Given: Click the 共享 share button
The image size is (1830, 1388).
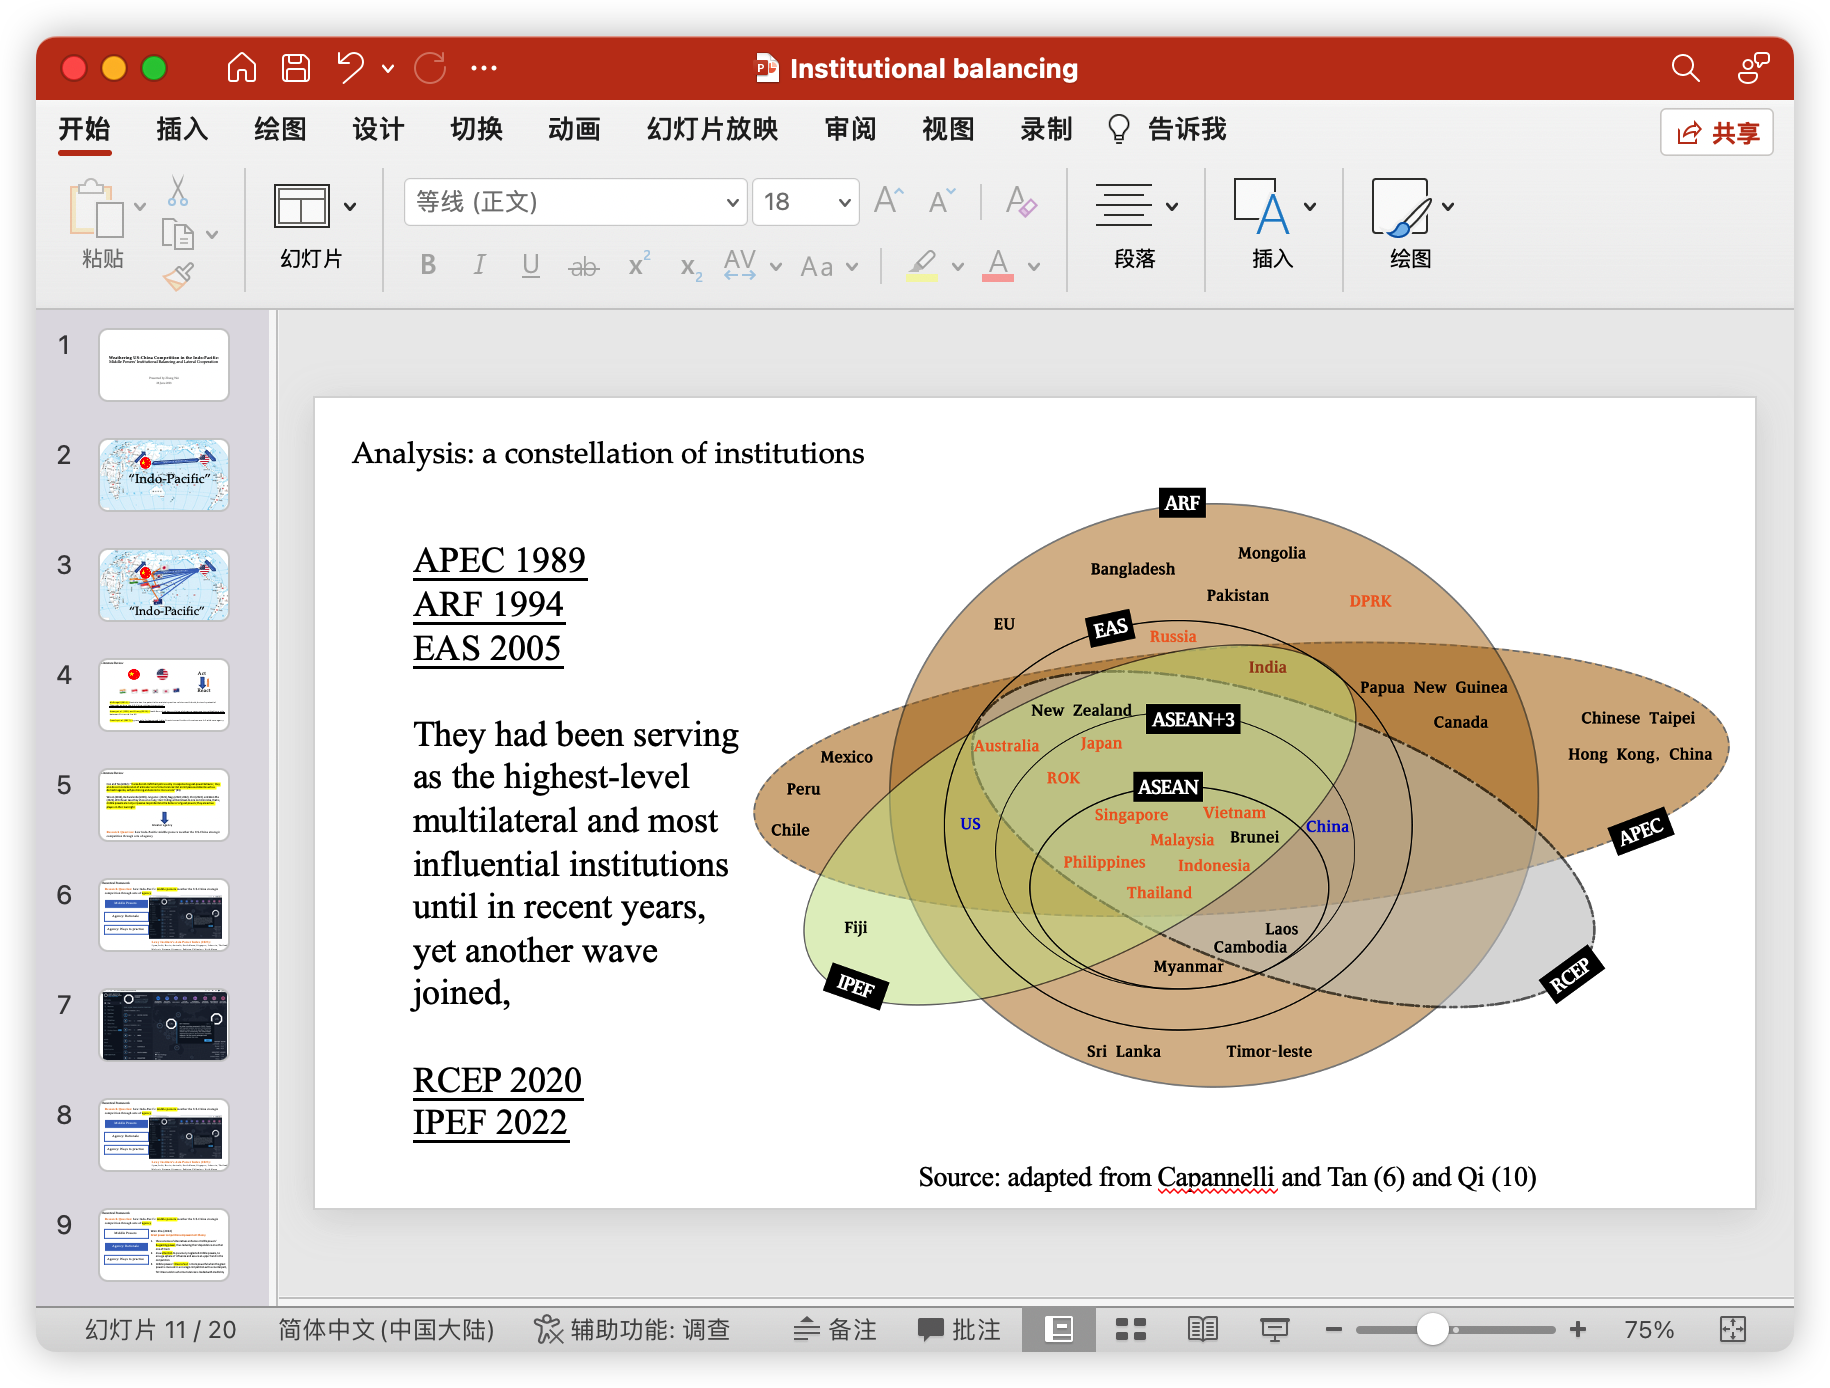Looking at the screenshot, I should (x=1717, y=132).
